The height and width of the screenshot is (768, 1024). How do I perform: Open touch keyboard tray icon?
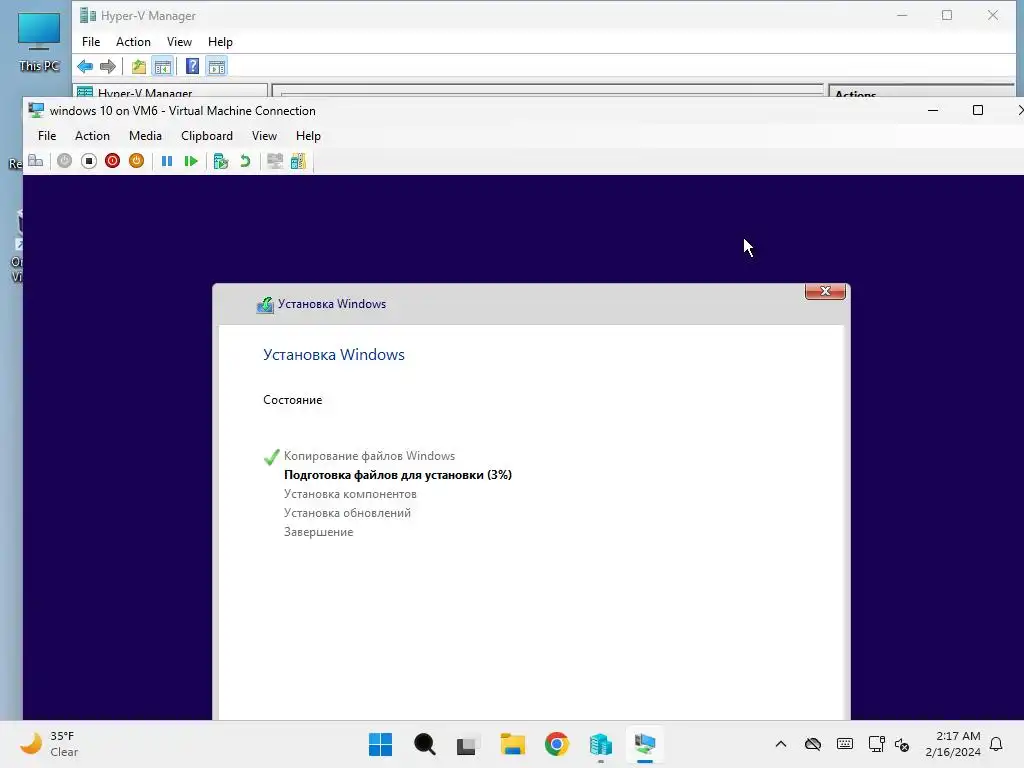click(844, 744)
